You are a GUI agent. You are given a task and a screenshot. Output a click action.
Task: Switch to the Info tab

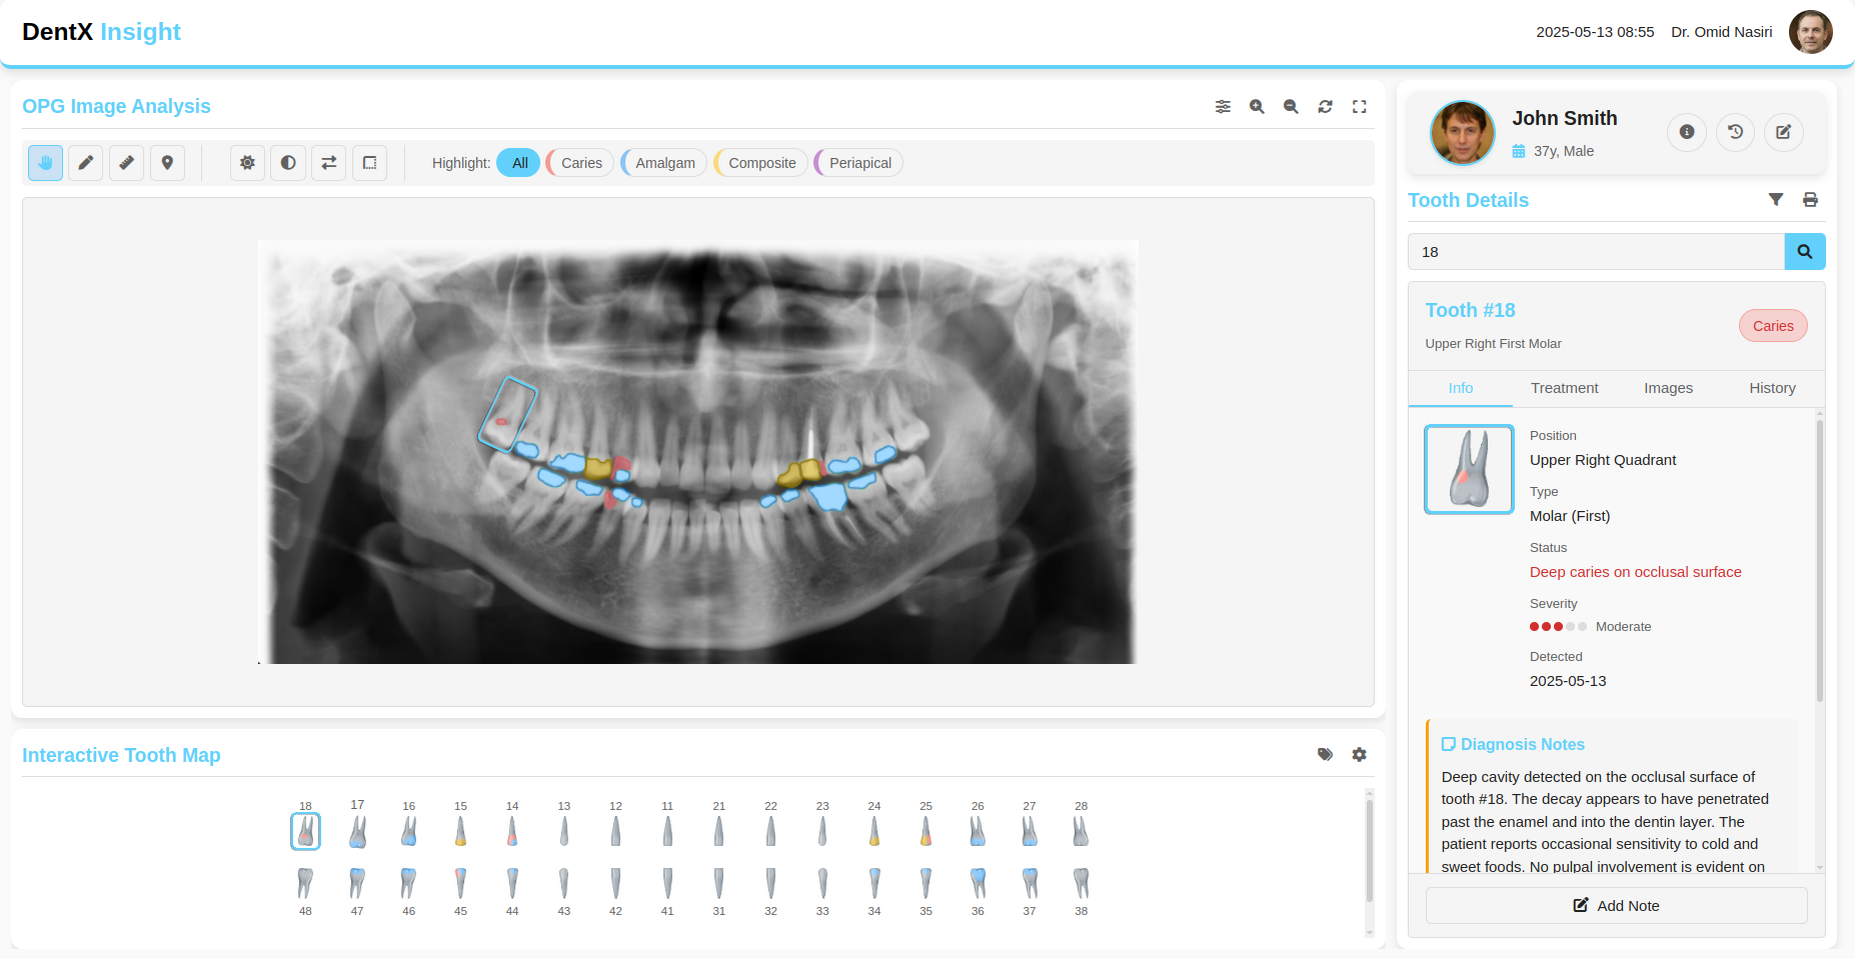1460,388
